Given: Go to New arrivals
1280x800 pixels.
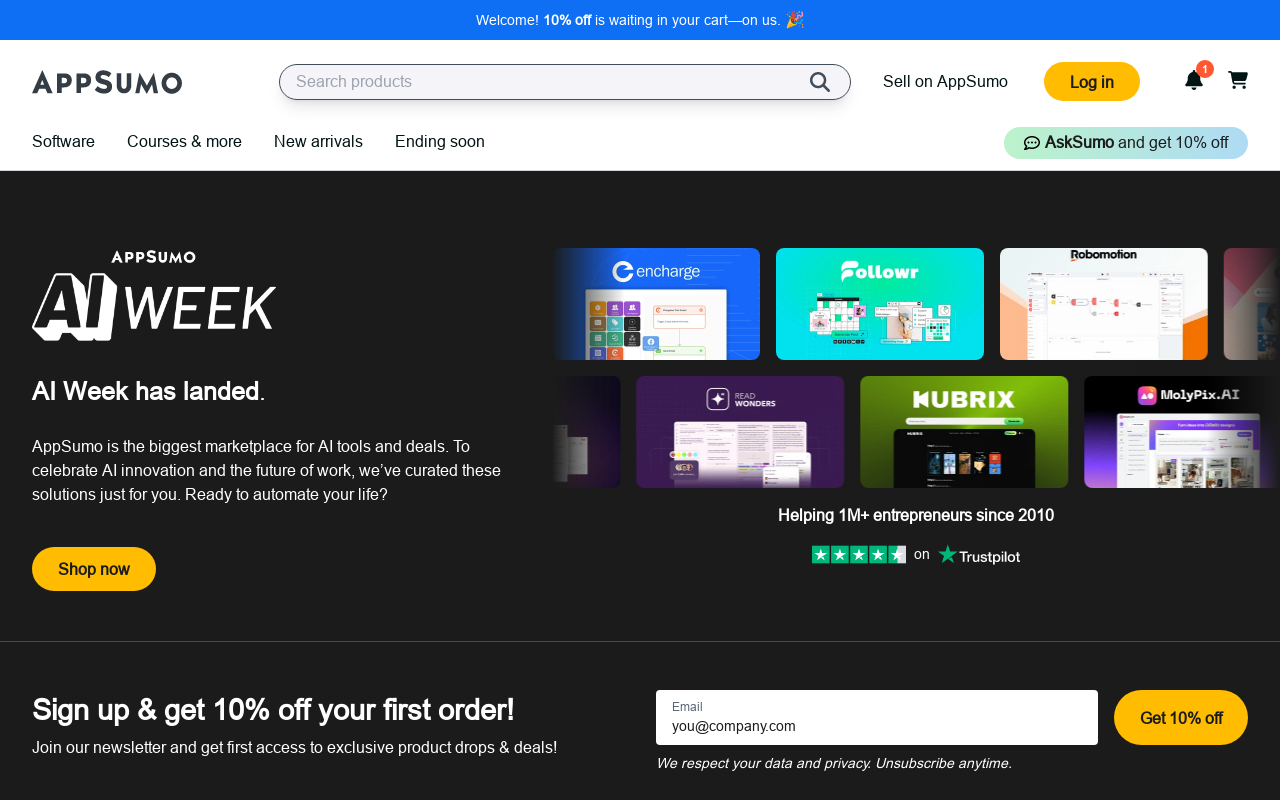Looking at the screenshot, I should coord(318,142).
